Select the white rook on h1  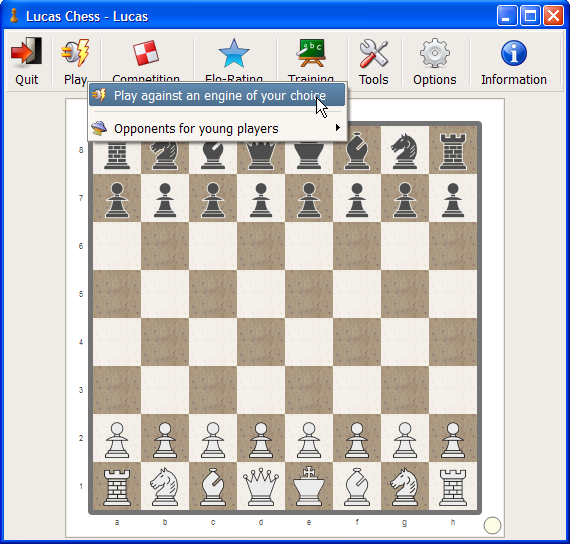tap(453, 488)
